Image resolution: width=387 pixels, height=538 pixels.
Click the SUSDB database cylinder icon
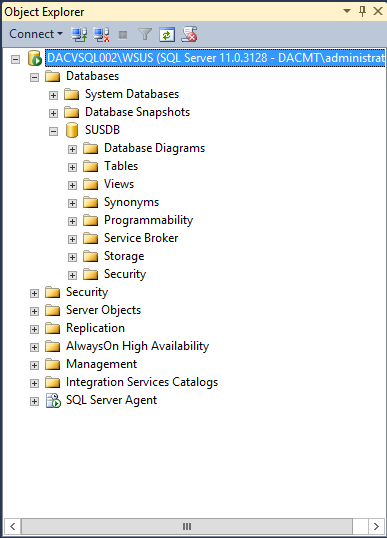[72, 130]
